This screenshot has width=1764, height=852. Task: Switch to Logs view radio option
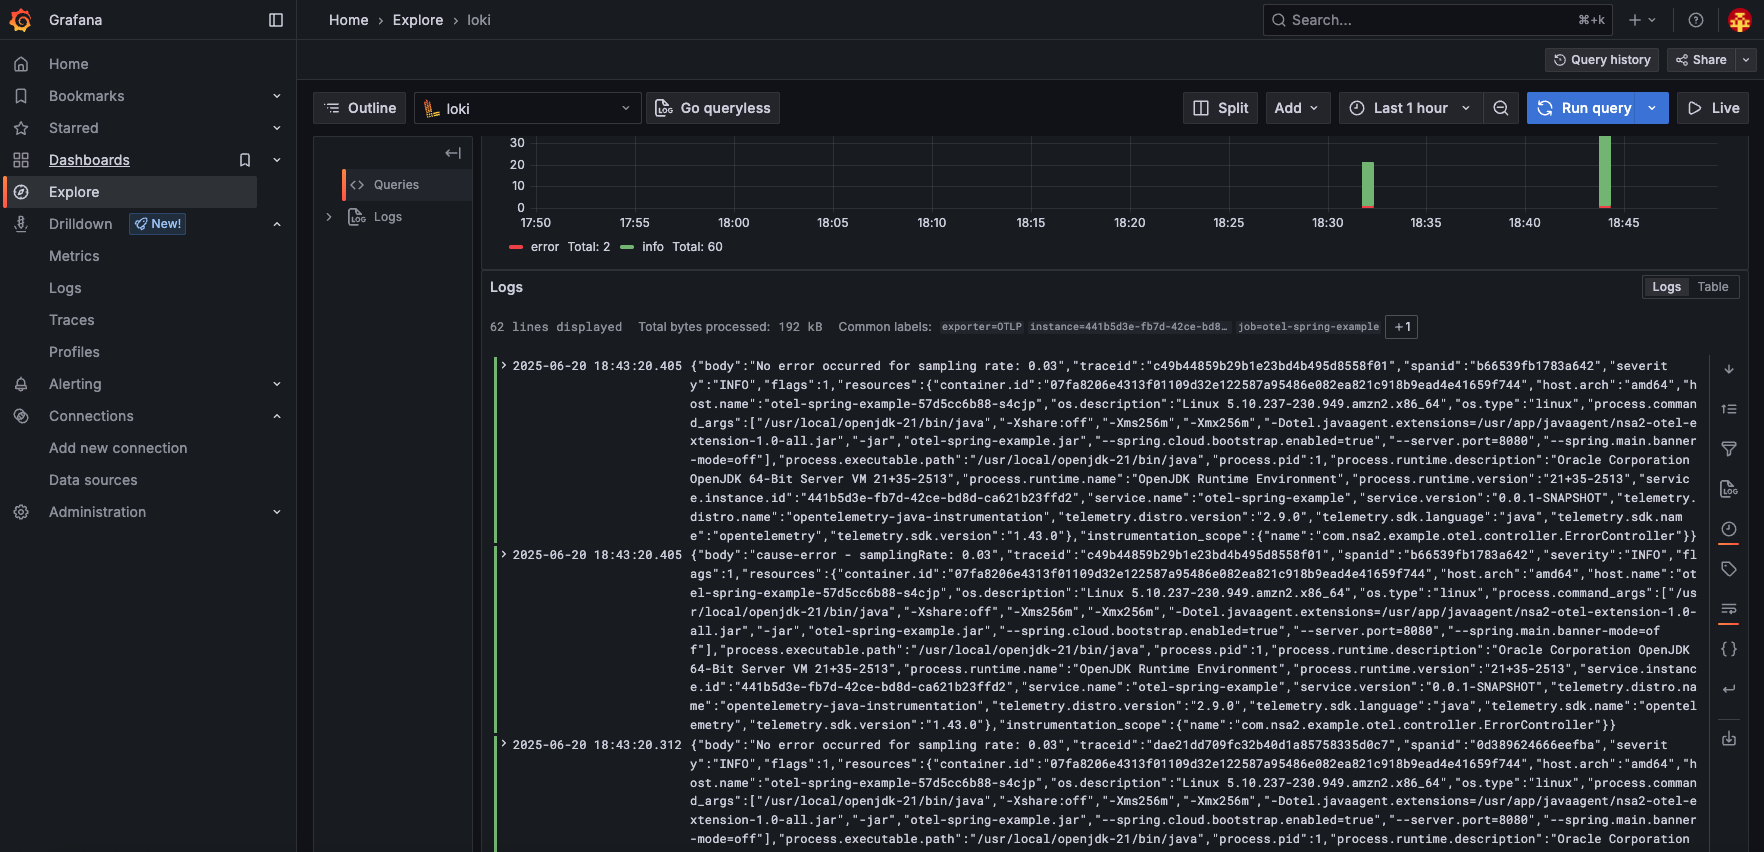(1666, 287)
